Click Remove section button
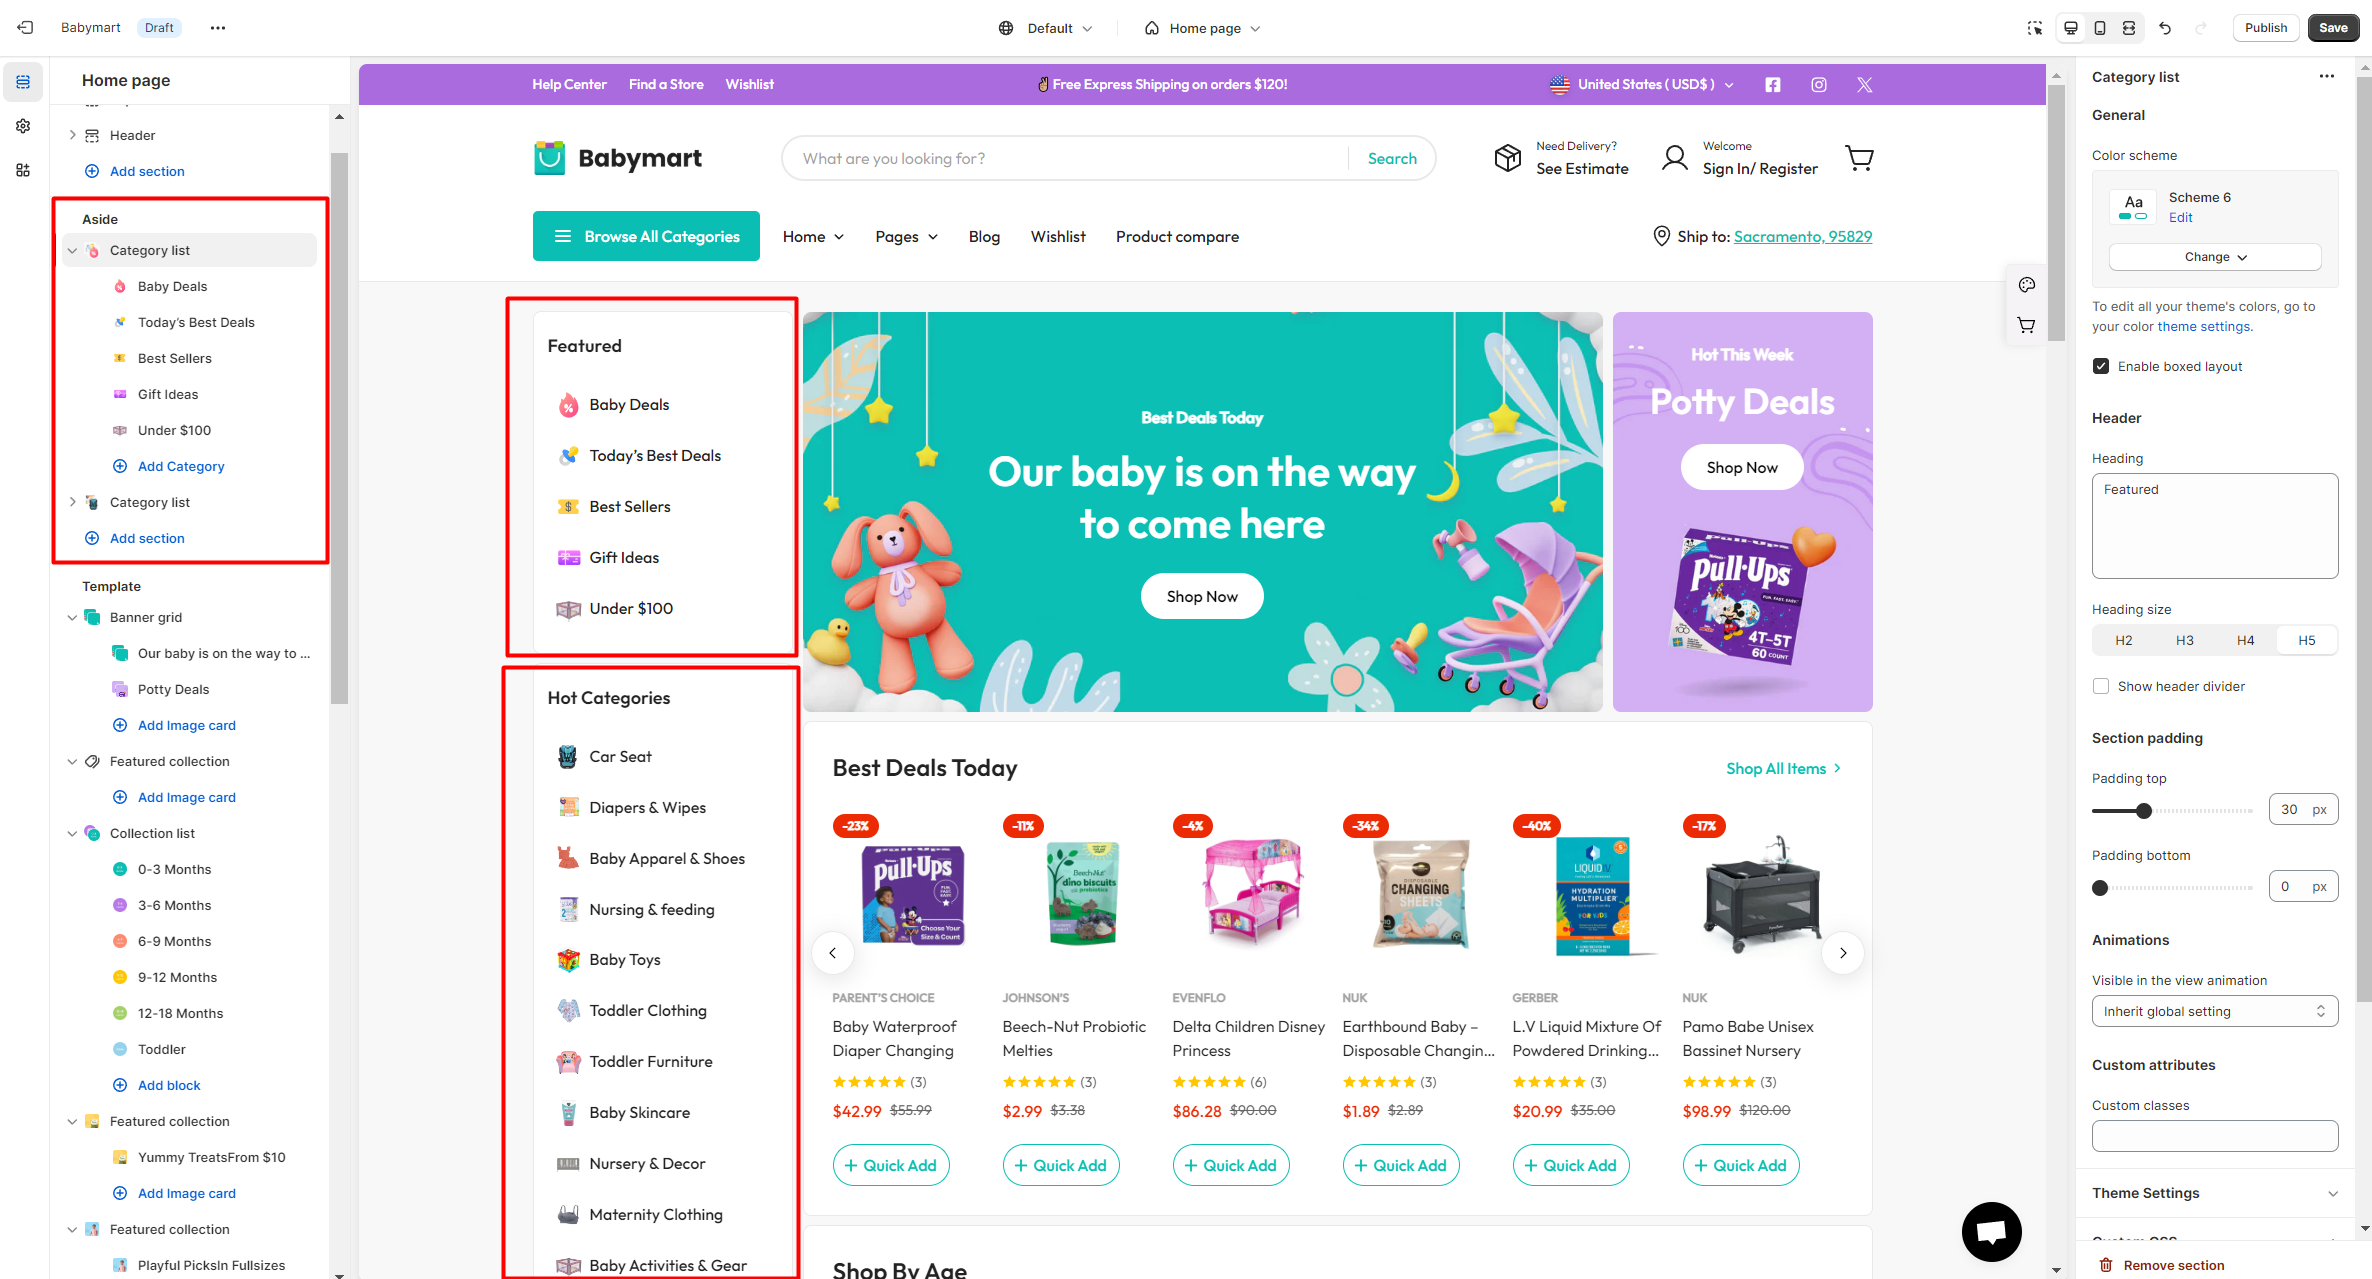Viewport: 2372px width, 1279px height. [2160, 1265]
